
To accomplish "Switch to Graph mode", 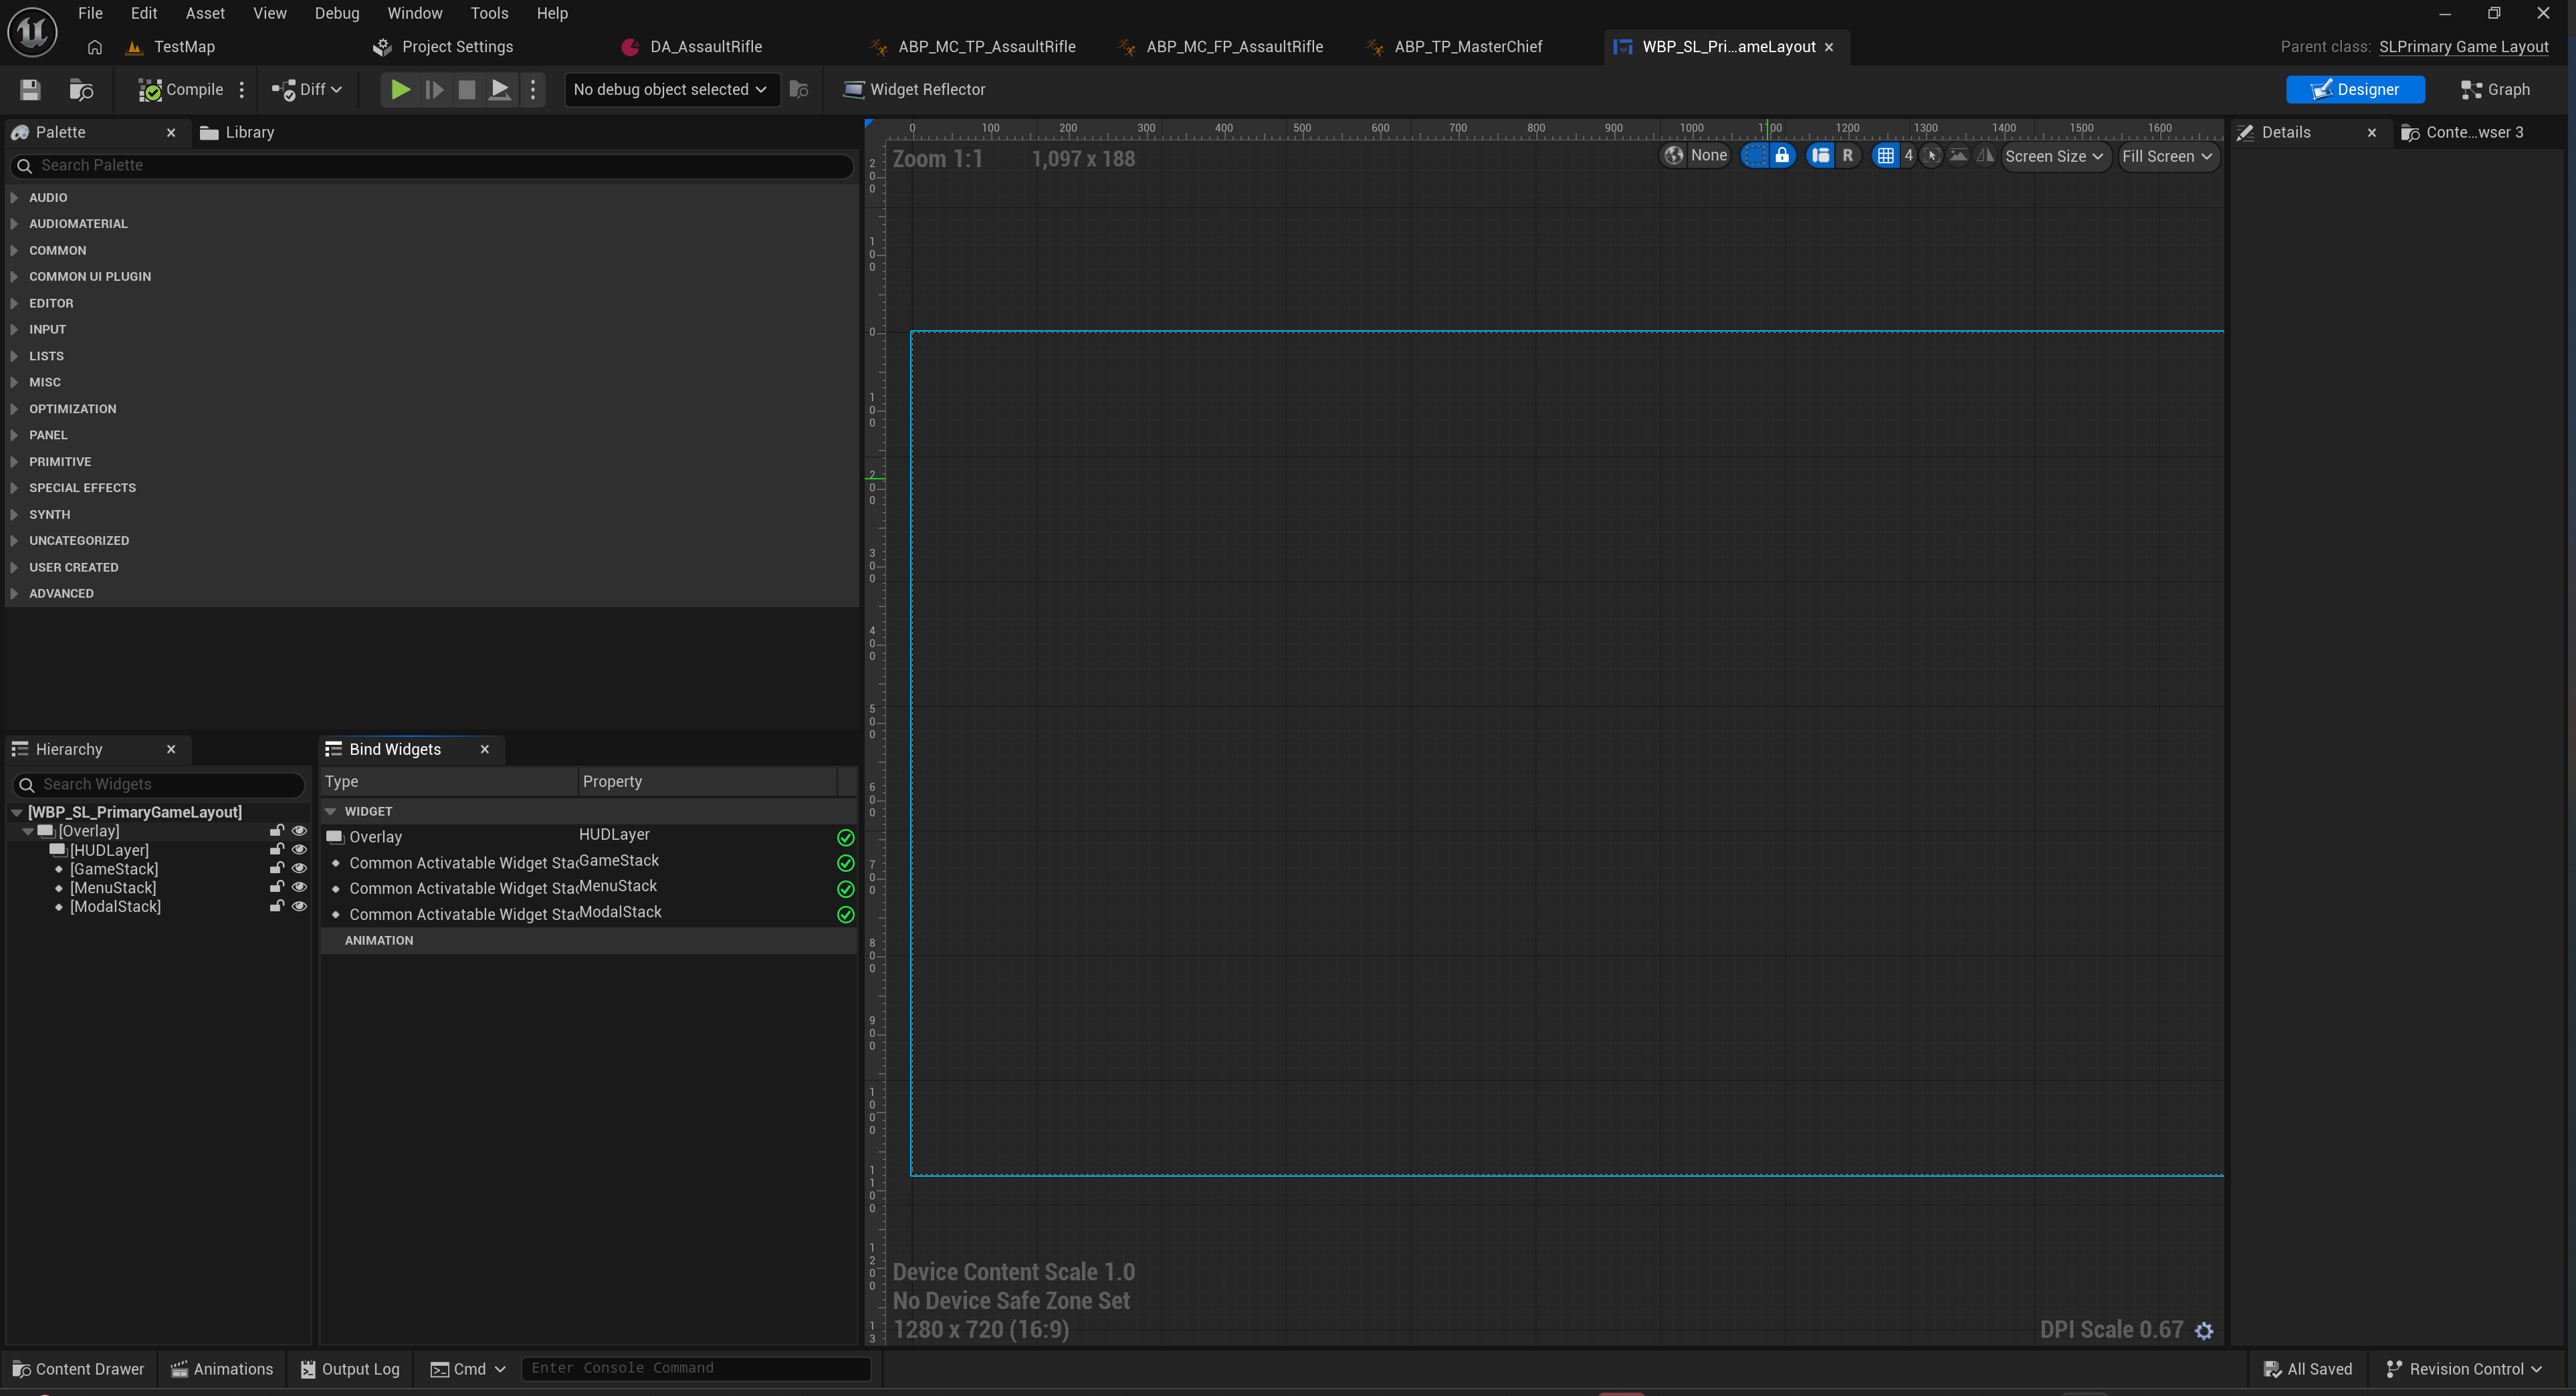I will click(2496, 90).
